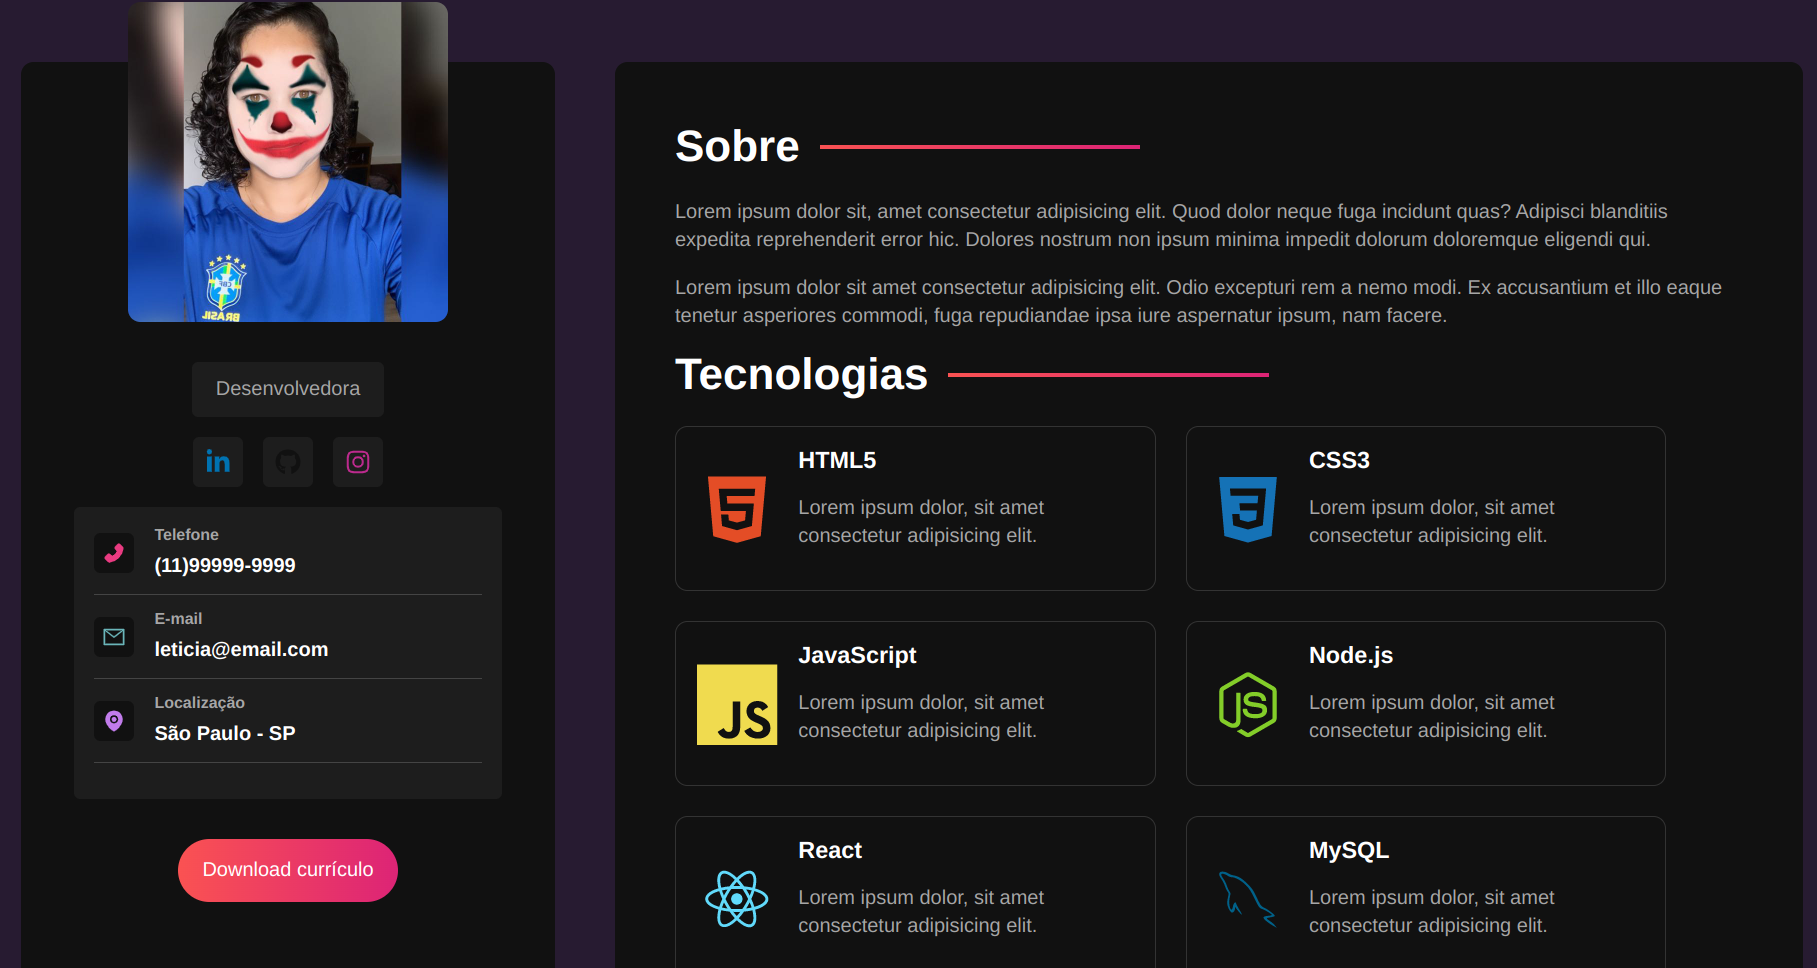Viewport: 1817px width, 968px height.
Task: Open the Instagram profile icon
Action: tap(358, 462)
